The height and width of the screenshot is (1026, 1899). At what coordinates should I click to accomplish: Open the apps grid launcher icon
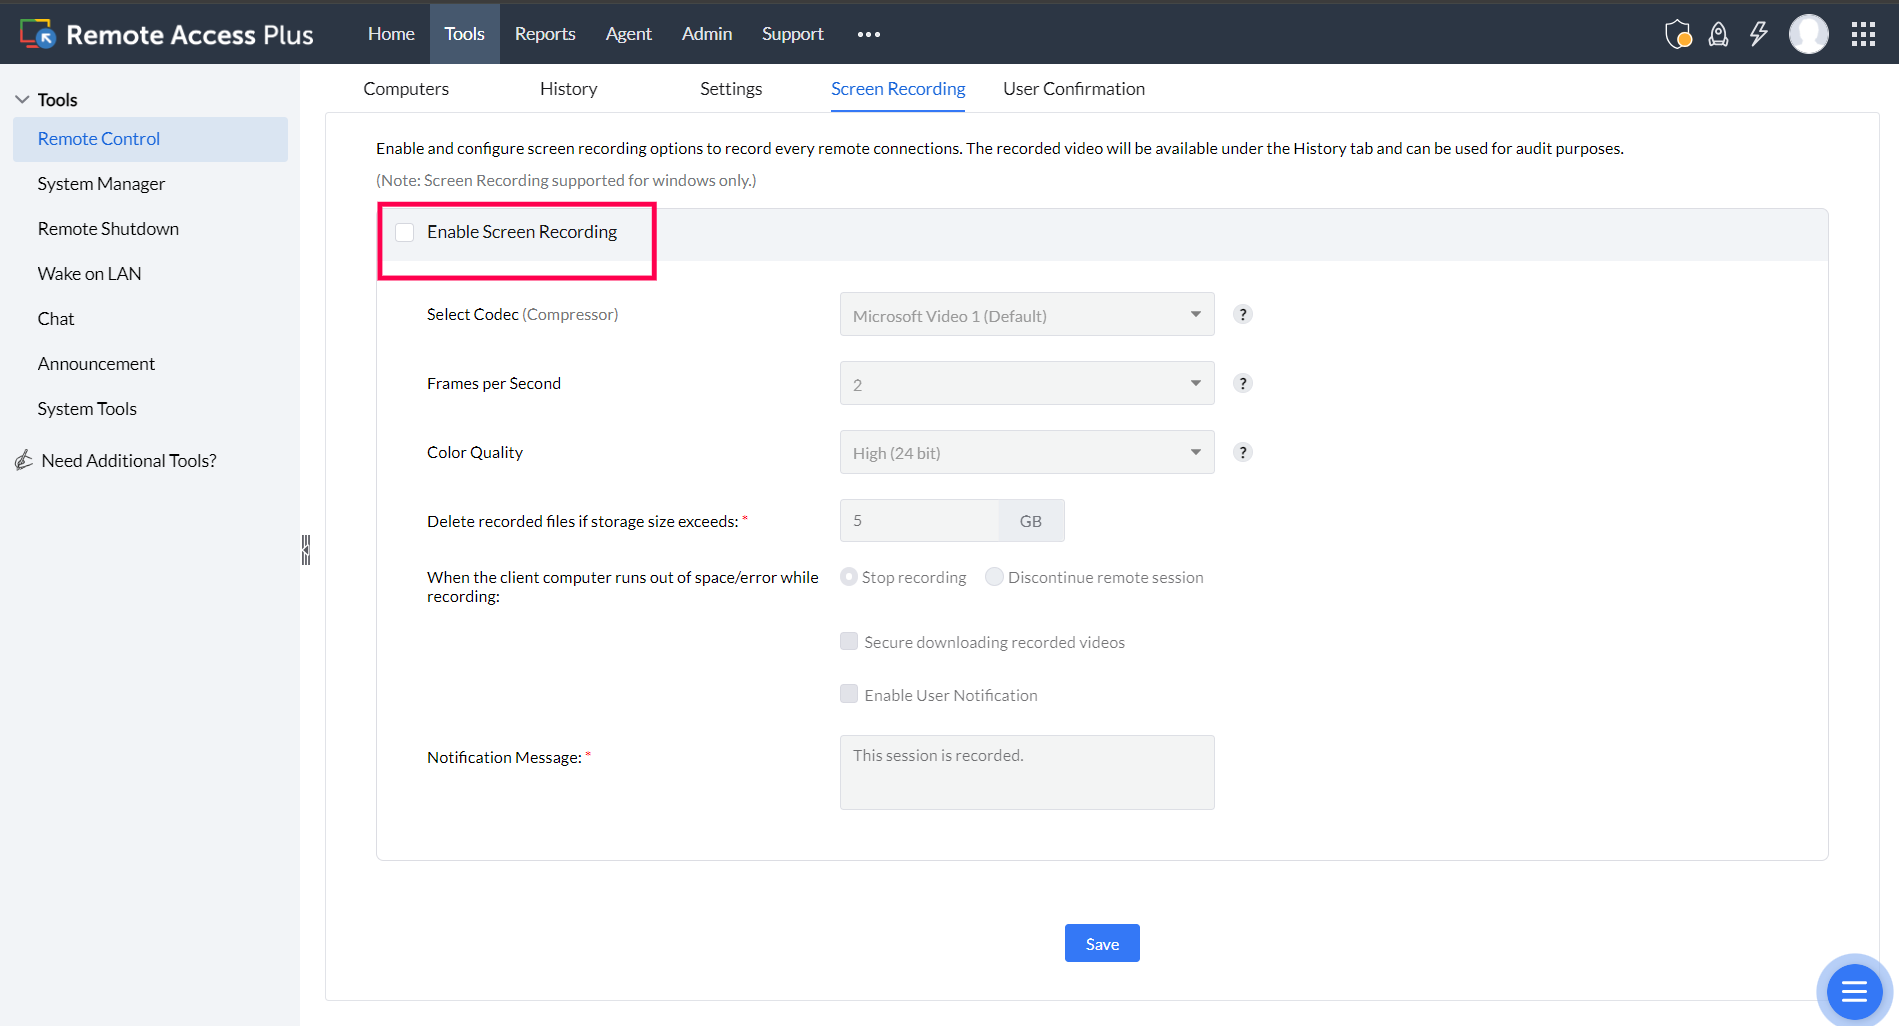pos(1863,34)
